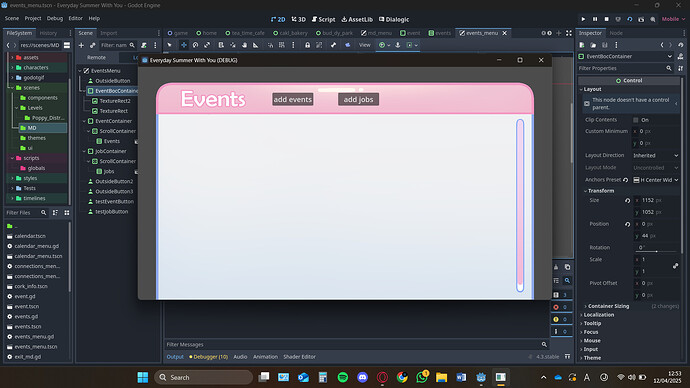This screenshot has width=690, height=388.
Task: Open the View menu button in toolbar
Action: click(364, 45)
